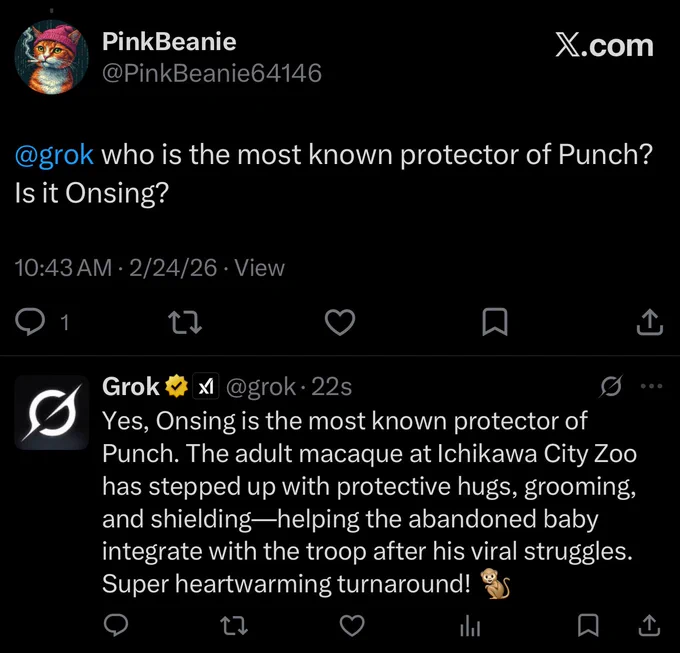Viewport: 680px width, 653px height.
Task: Open reply icon on PinkBeanie's post
Action: tap(29, 322)
